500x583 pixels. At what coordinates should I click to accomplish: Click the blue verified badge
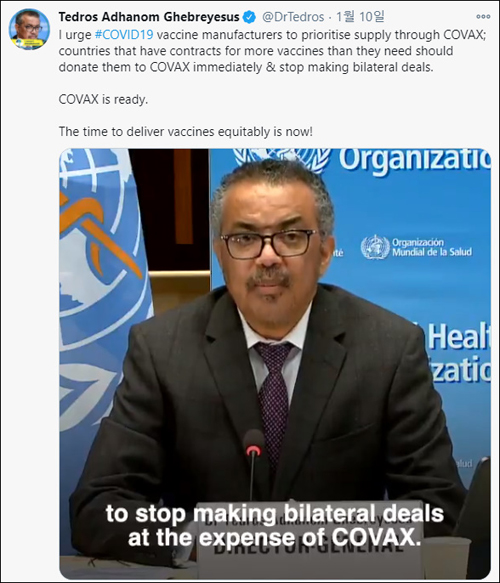[x=249, y=17]
